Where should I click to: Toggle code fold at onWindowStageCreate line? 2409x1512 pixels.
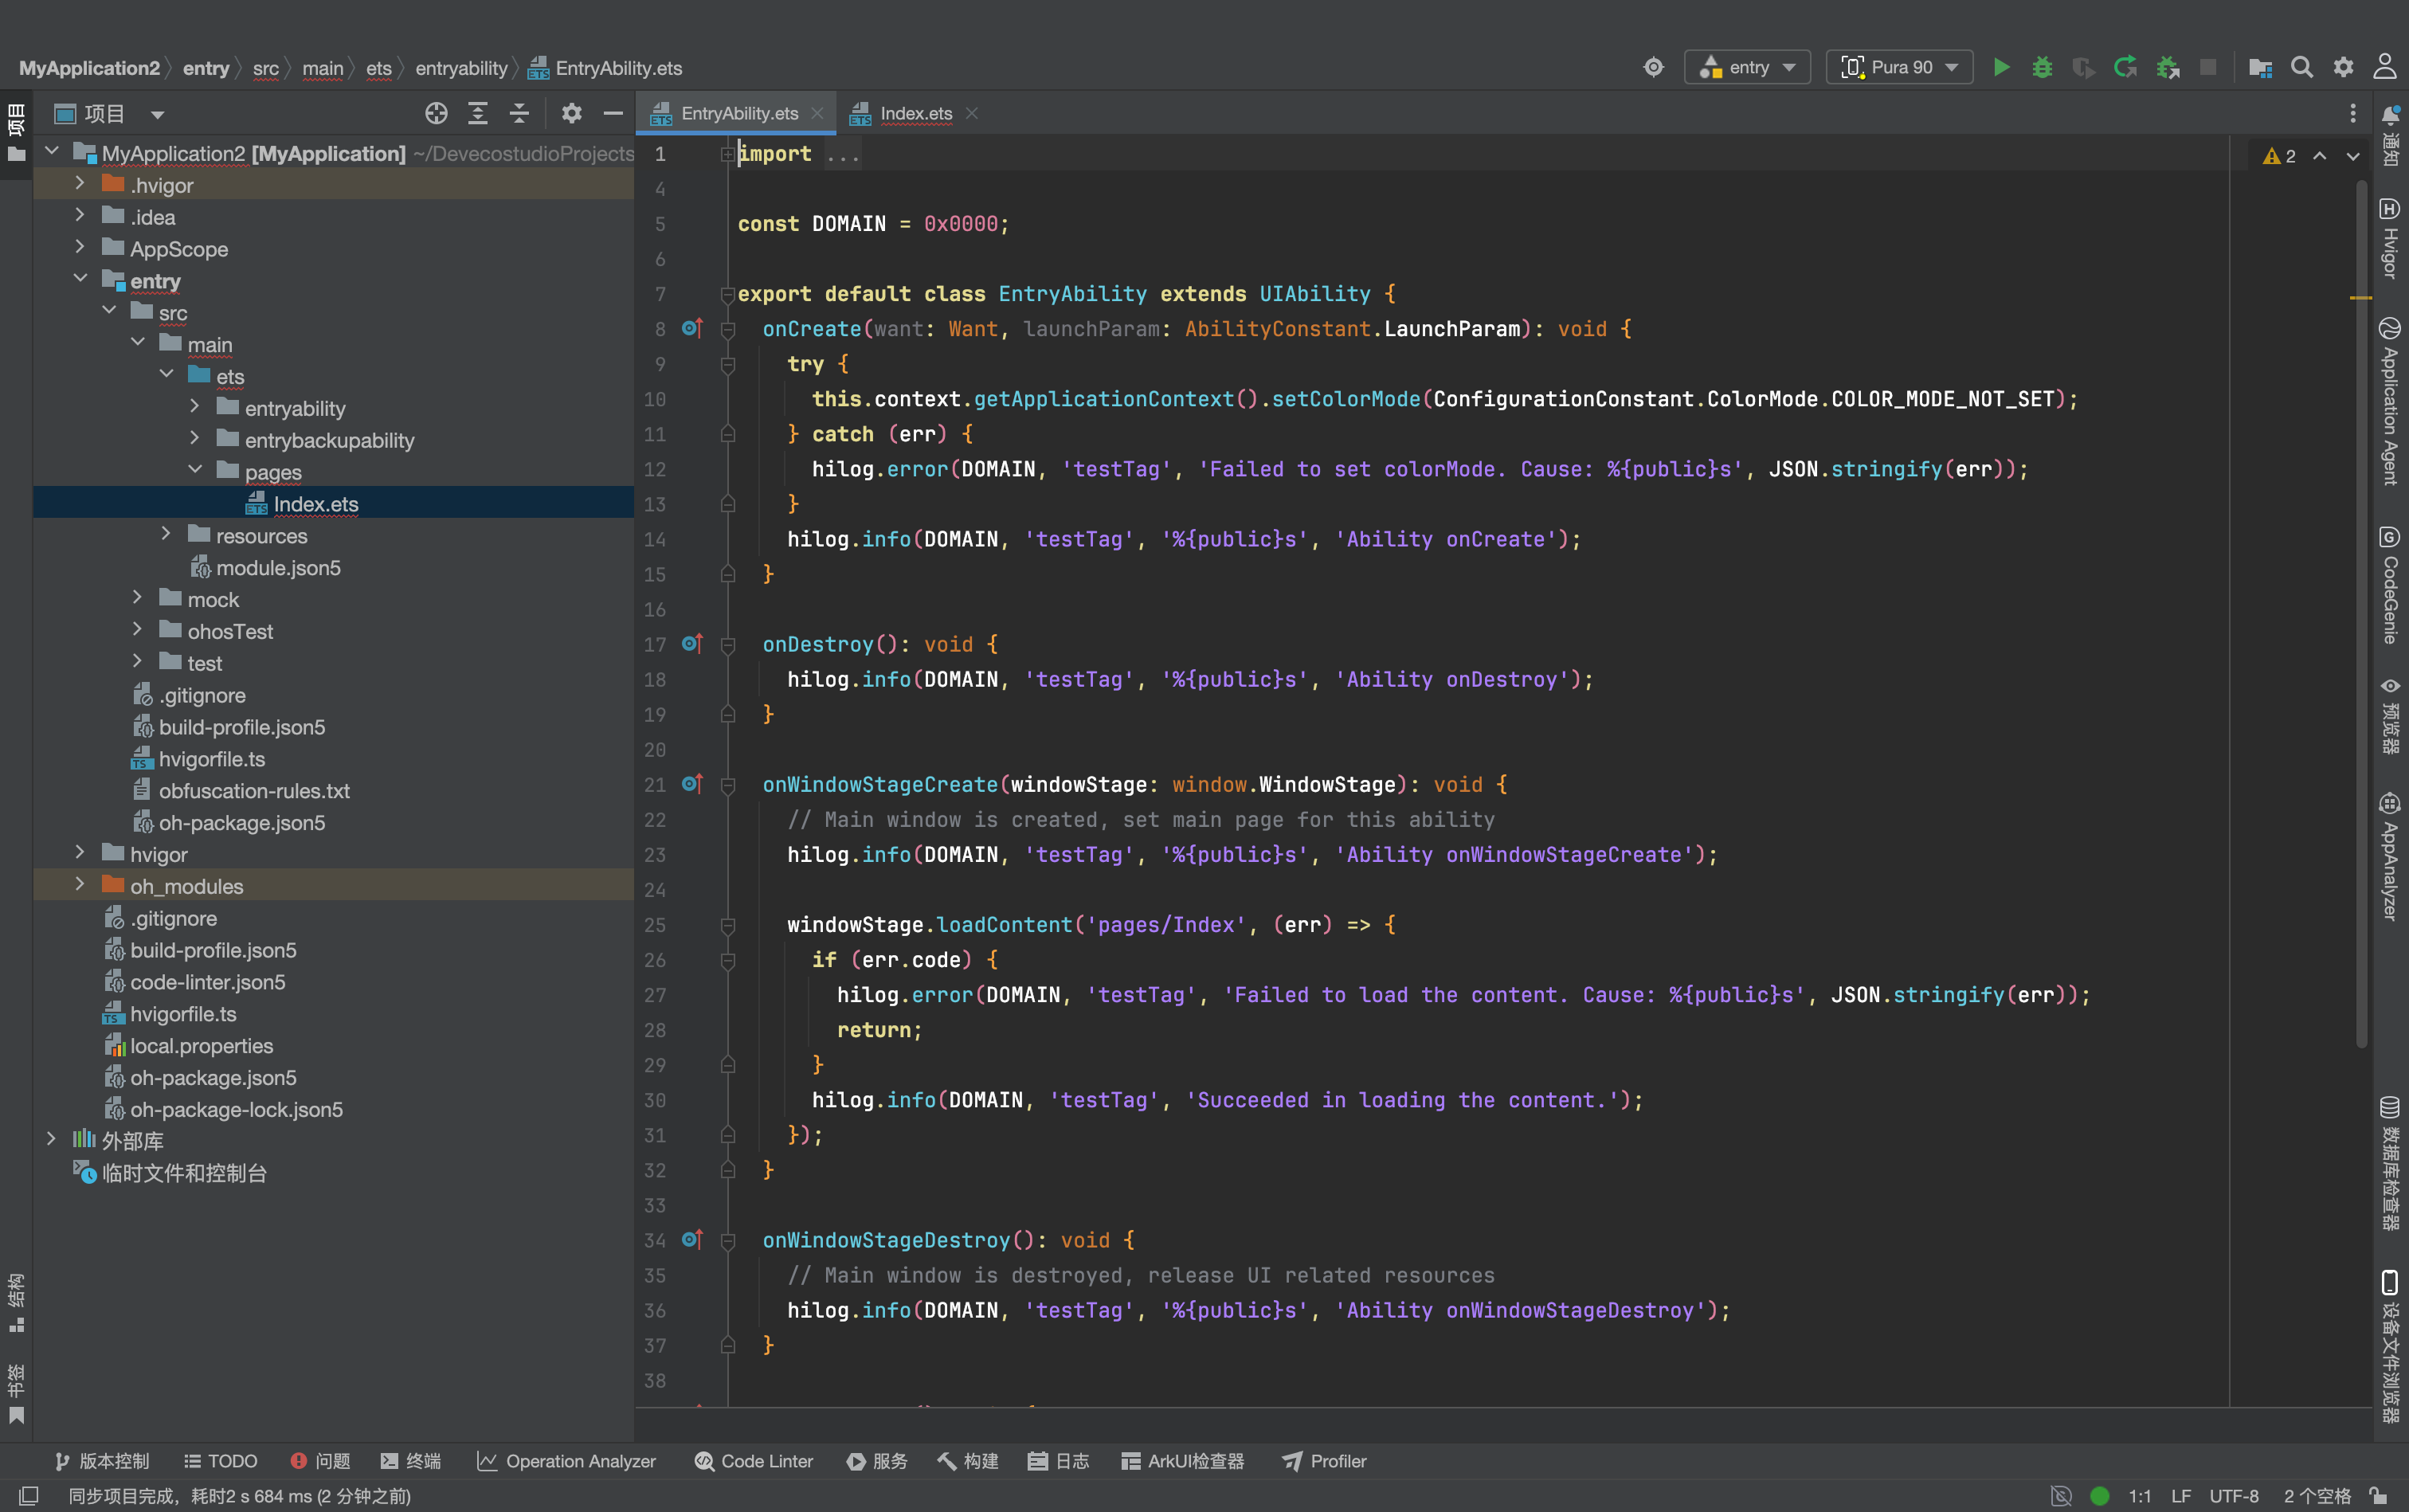pyautogui.click(x=728, y=785)
